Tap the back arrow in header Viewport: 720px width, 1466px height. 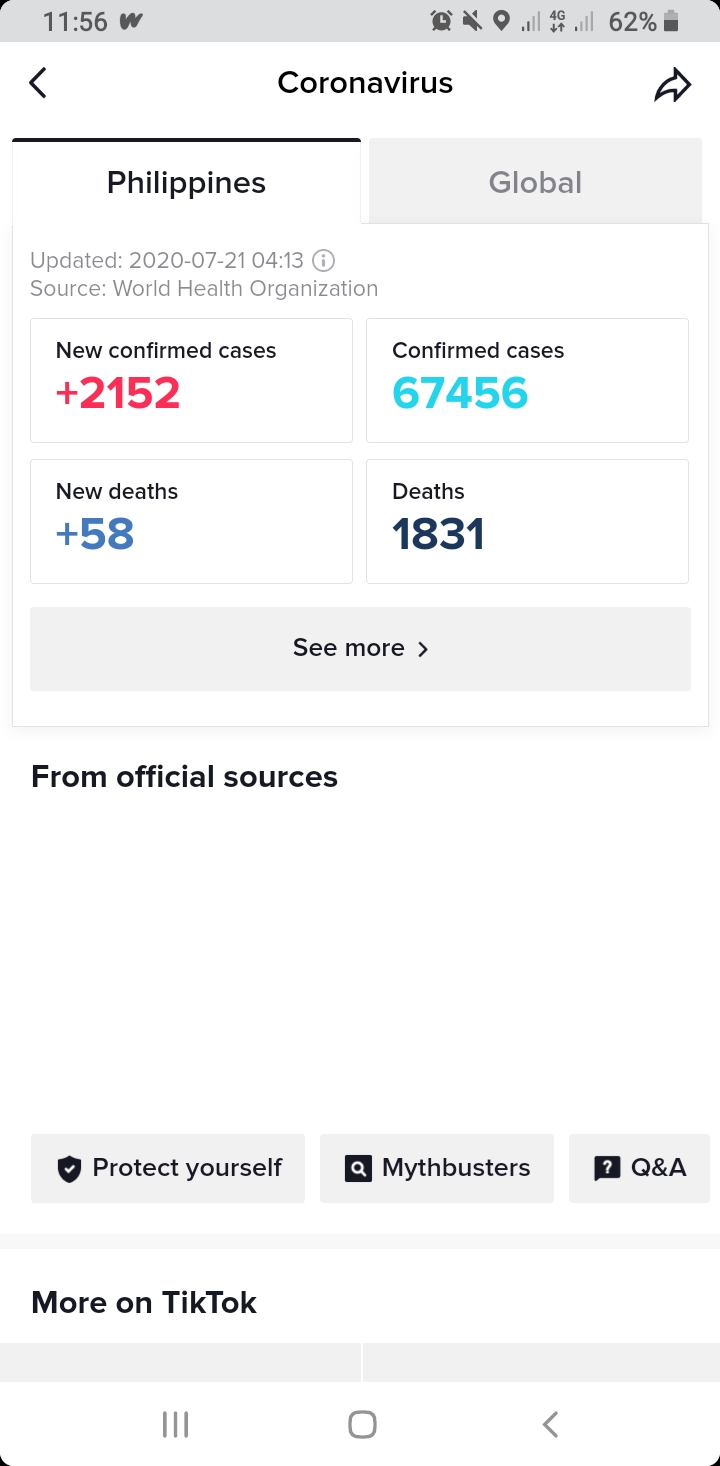coord(38,83)
